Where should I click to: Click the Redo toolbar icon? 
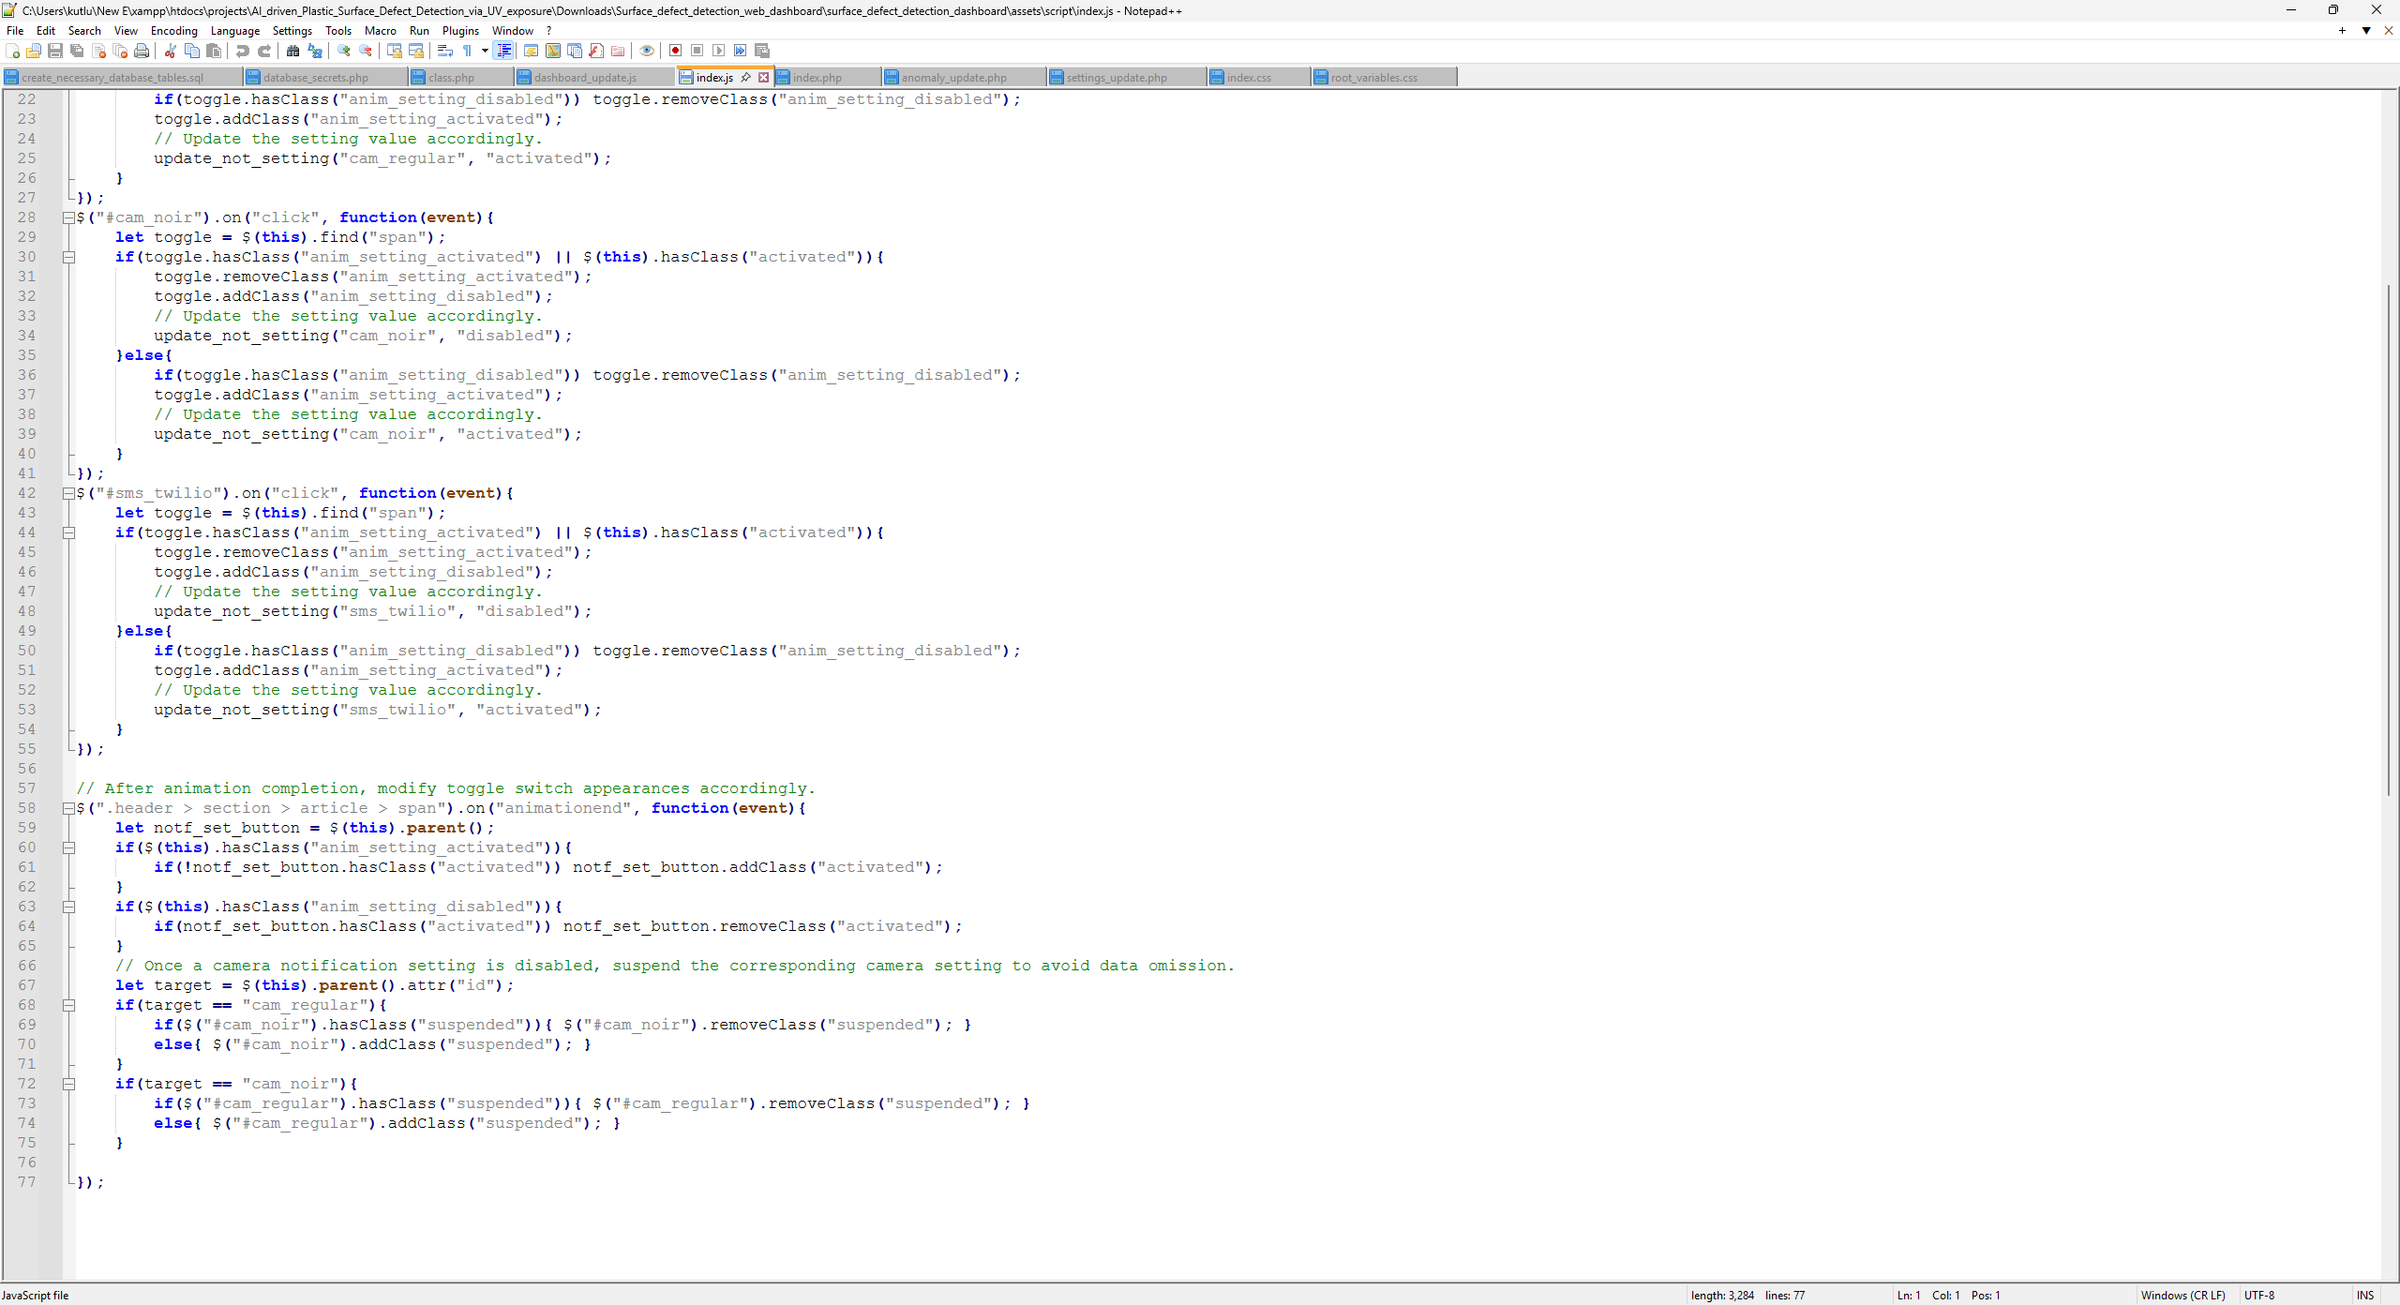[264, 51]
